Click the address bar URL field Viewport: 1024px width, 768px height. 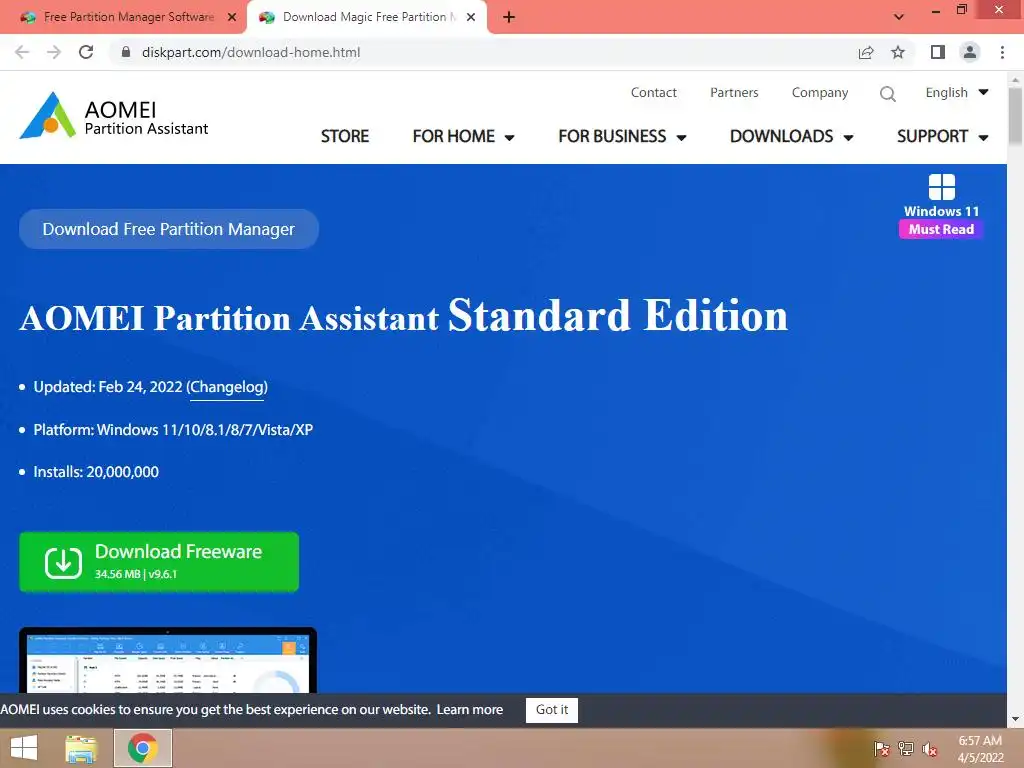pyautogui.click(x=483, y=52)
